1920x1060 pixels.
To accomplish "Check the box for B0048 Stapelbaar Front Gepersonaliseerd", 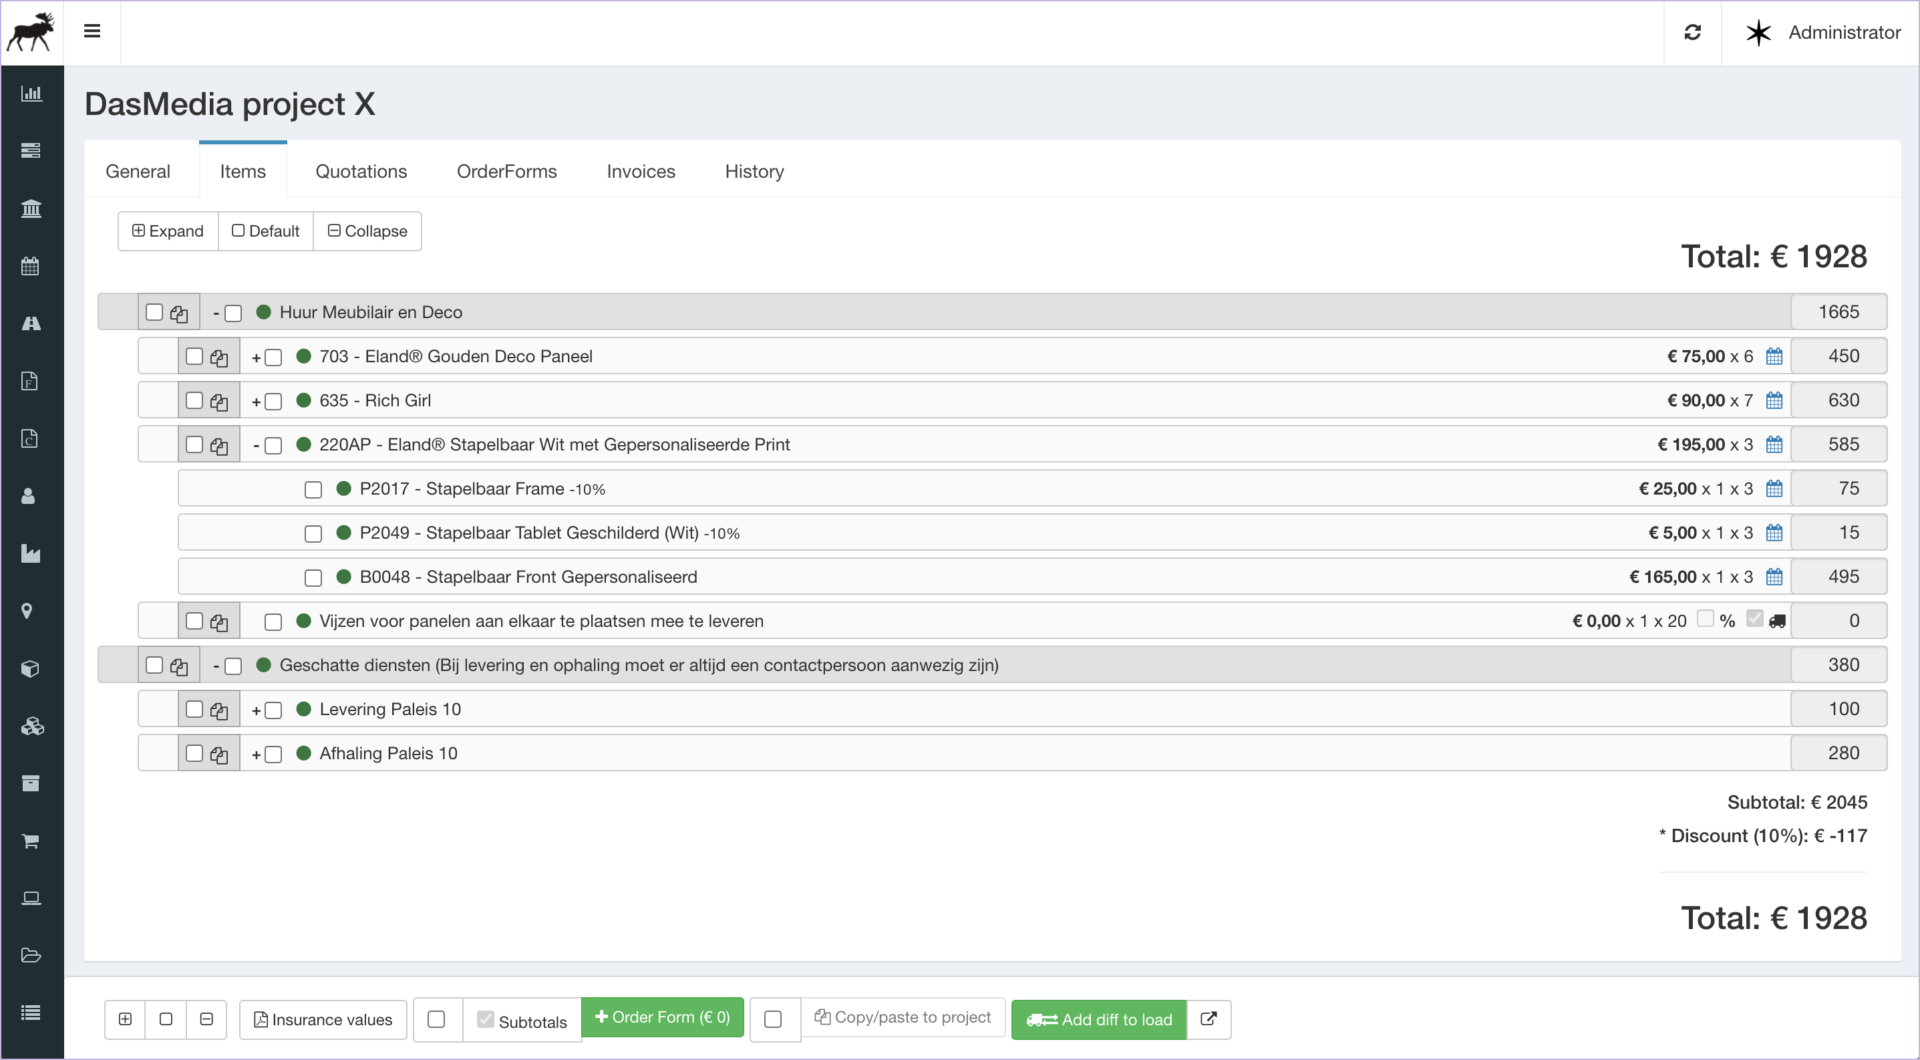I will [313, 578].
